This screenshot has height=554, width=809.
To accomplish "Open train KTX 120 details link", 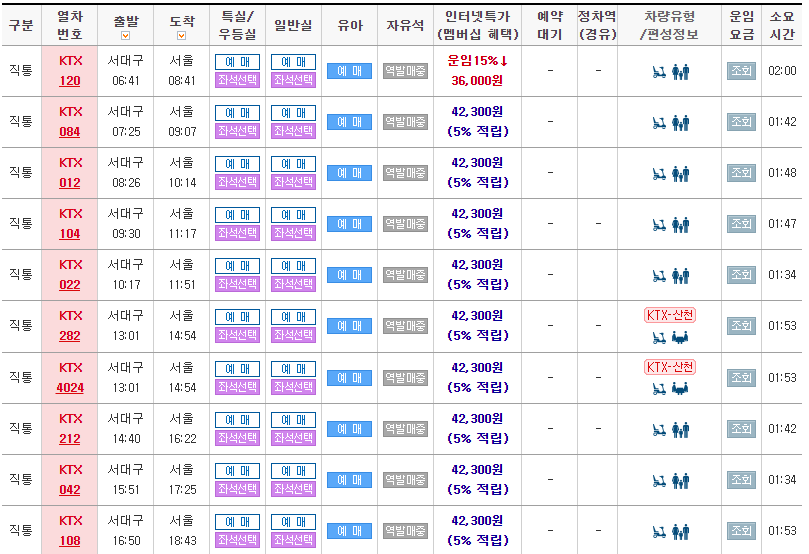I will [70, 80].
